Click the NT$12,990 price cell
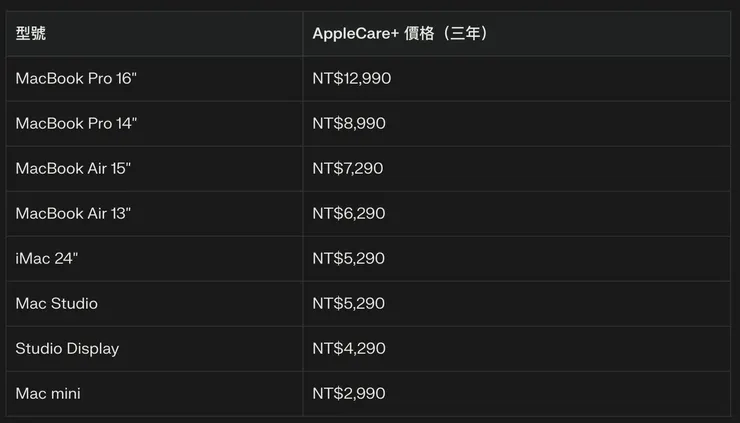740x423 pixels. (x=351, y=79)
